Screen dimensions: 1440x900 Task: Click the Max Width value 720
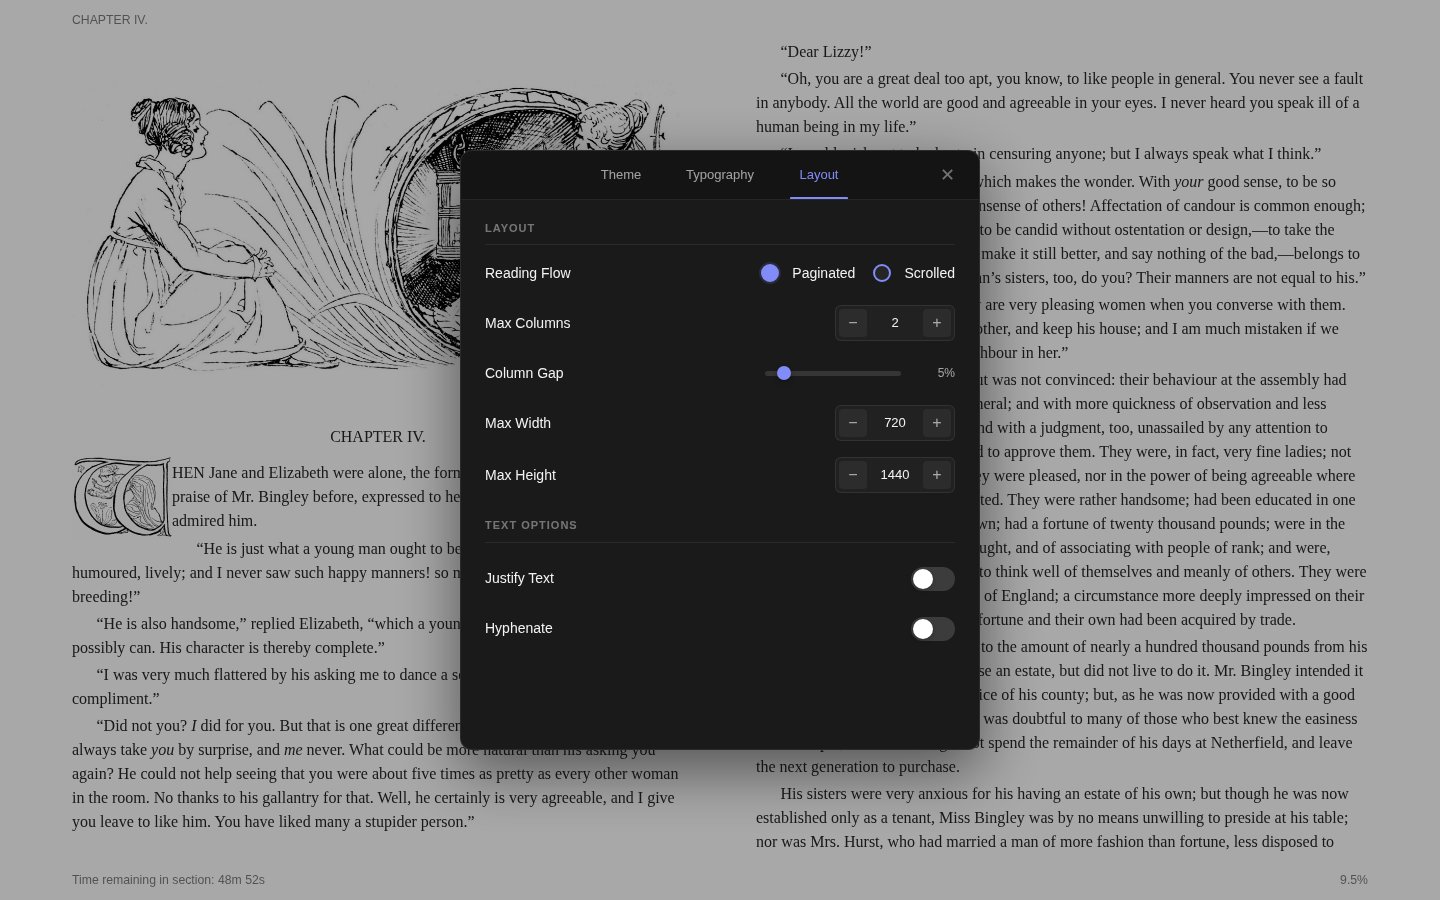click(x=895, y=423)
